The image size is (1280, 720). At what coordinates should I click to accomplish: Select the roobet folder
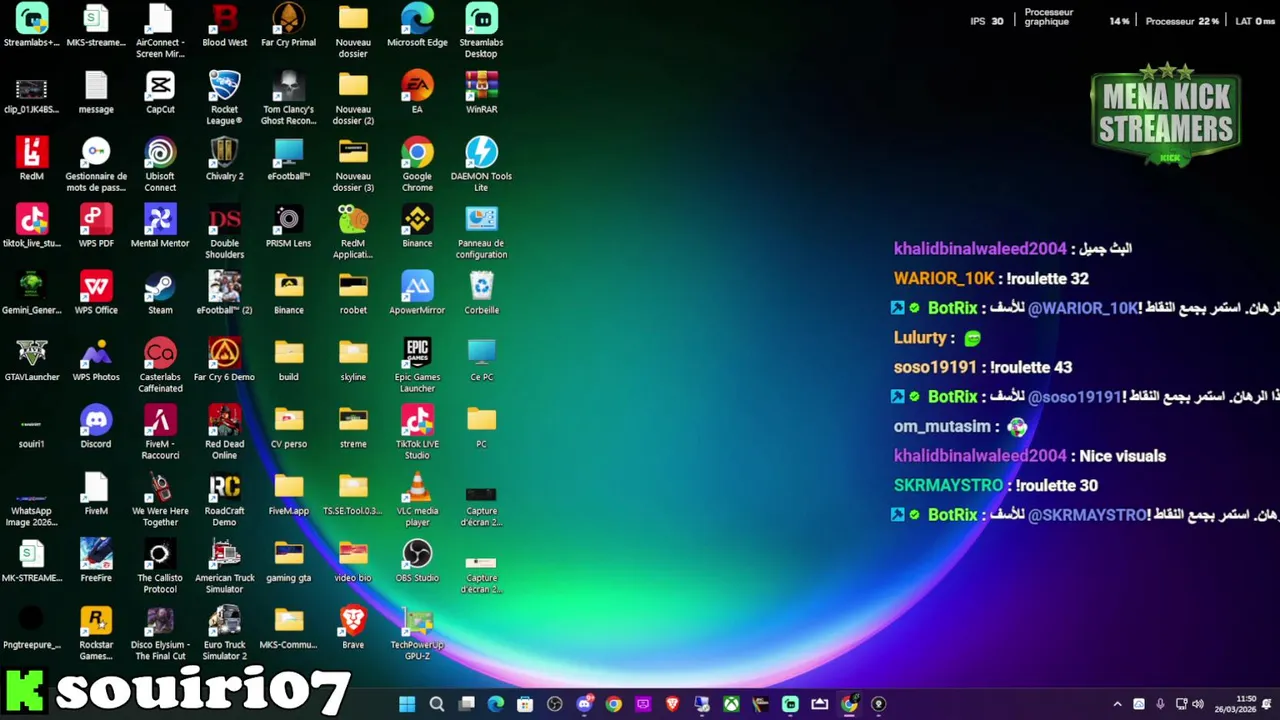point(353,295)
